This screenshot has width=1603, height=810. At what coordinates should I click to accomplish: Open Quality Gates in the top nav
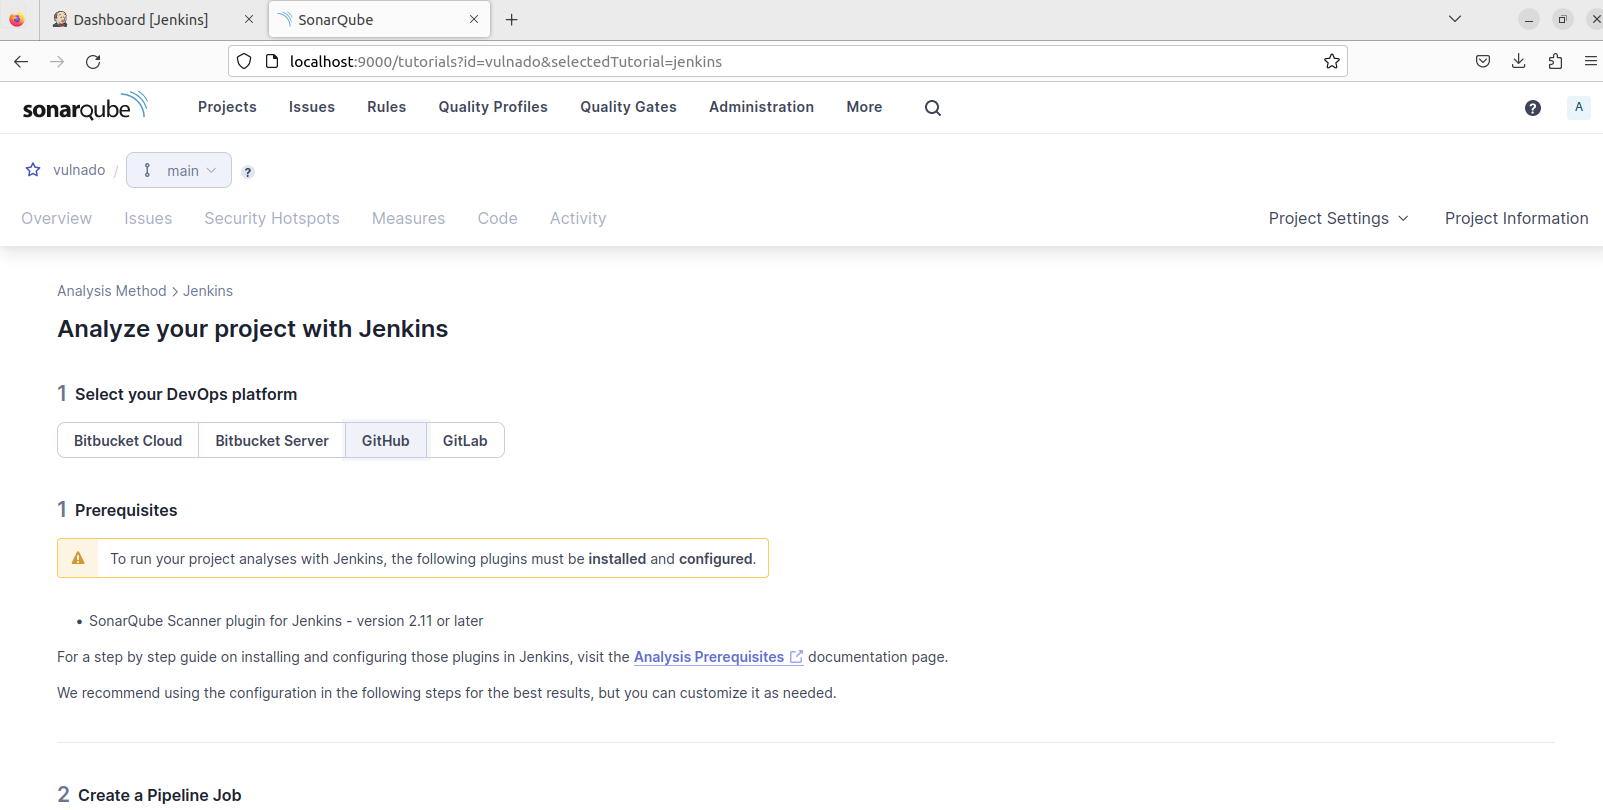tap(628, 107)
